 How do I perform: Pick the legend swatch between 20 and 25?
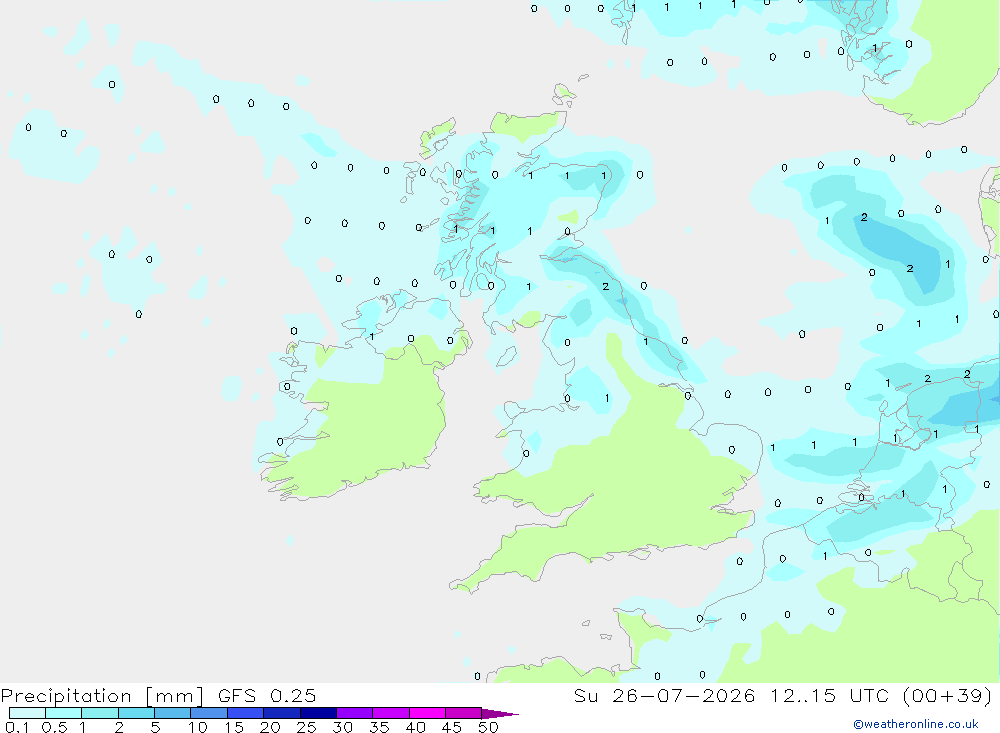(282, 713)
